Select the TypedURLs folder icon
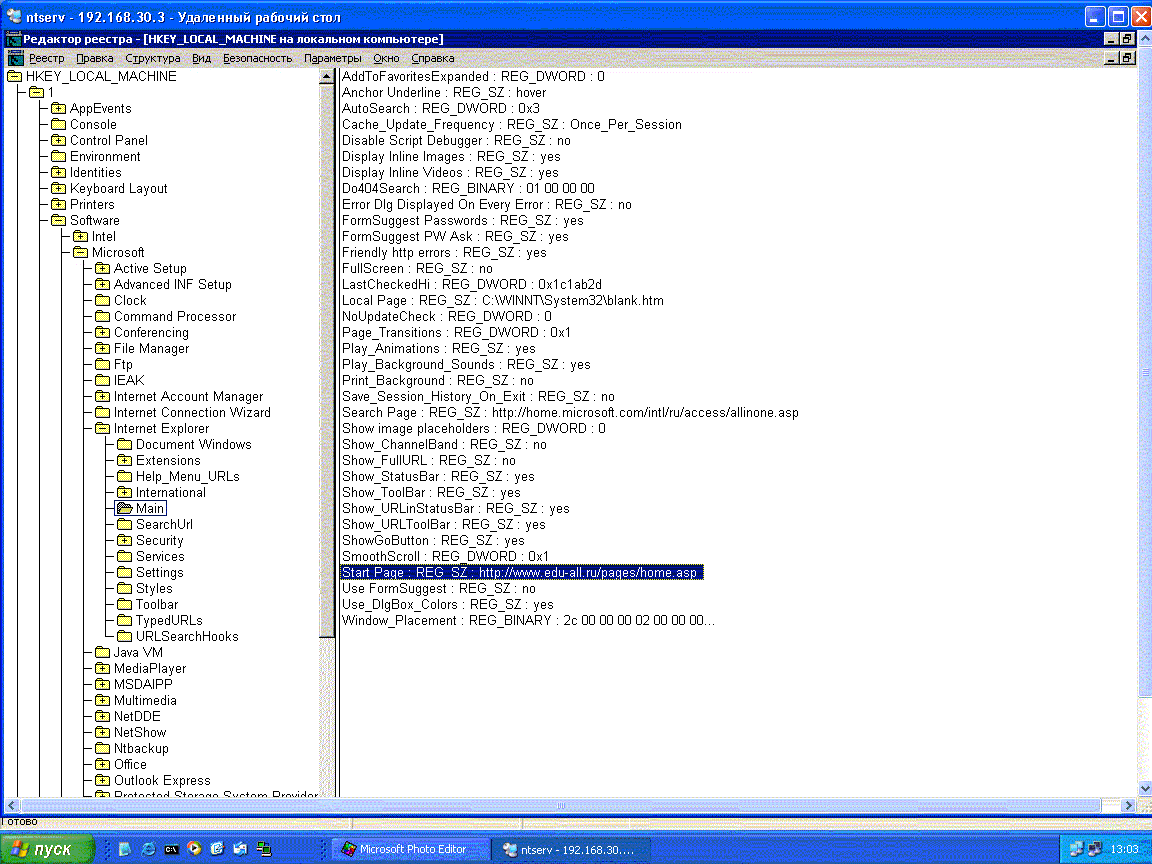The image size is (1152, 864). point(124,621)
